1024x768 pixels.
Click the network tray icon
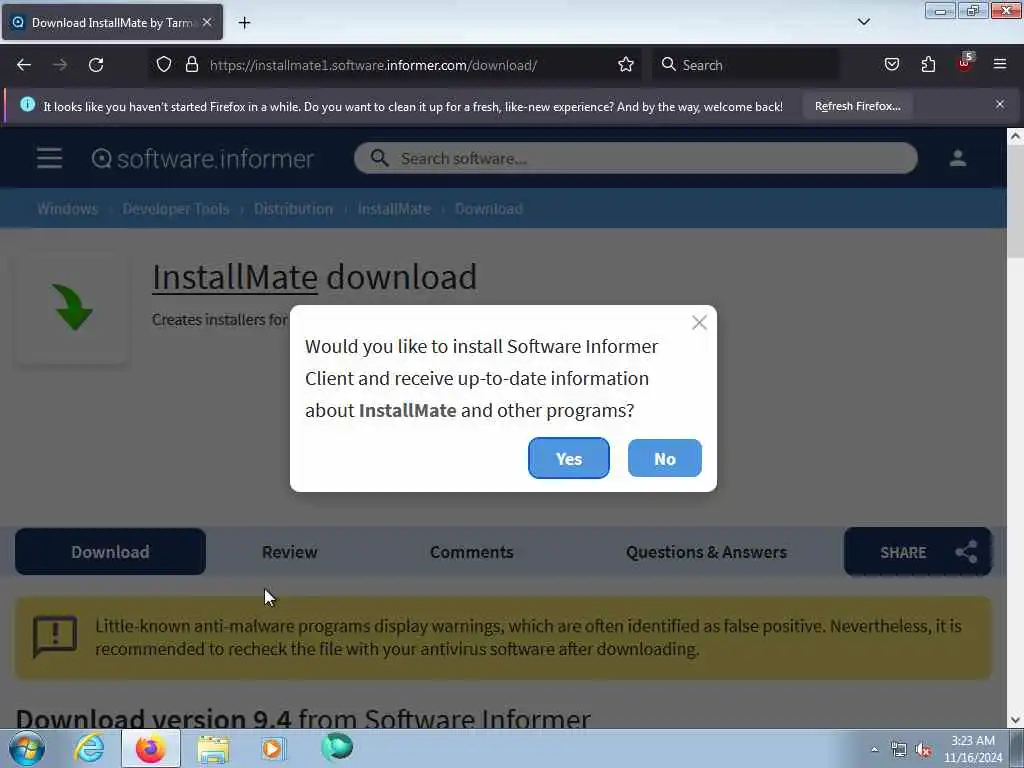(899, 750)
